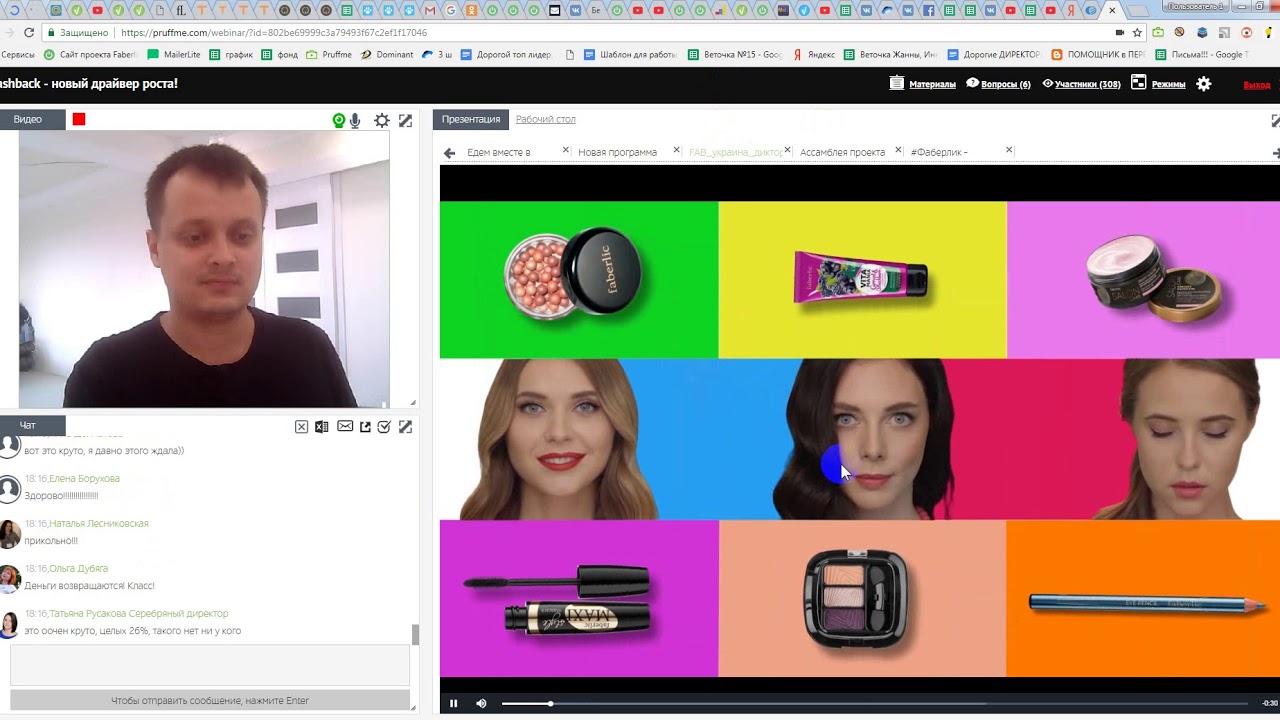
Task: Open the '#Фаберлик -' presentation tab
Action: tap(939, 152)
